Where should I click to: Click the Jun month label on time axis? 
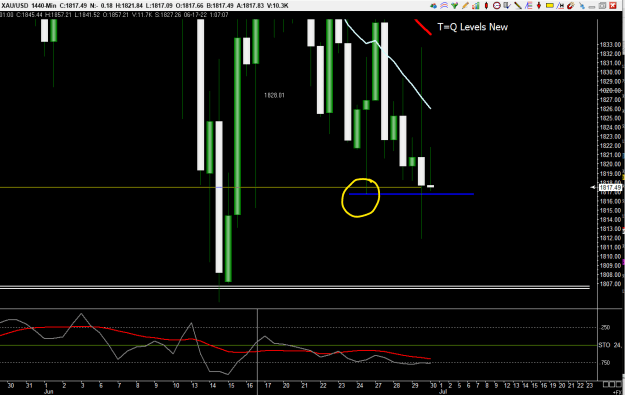[x=48, y=391]
